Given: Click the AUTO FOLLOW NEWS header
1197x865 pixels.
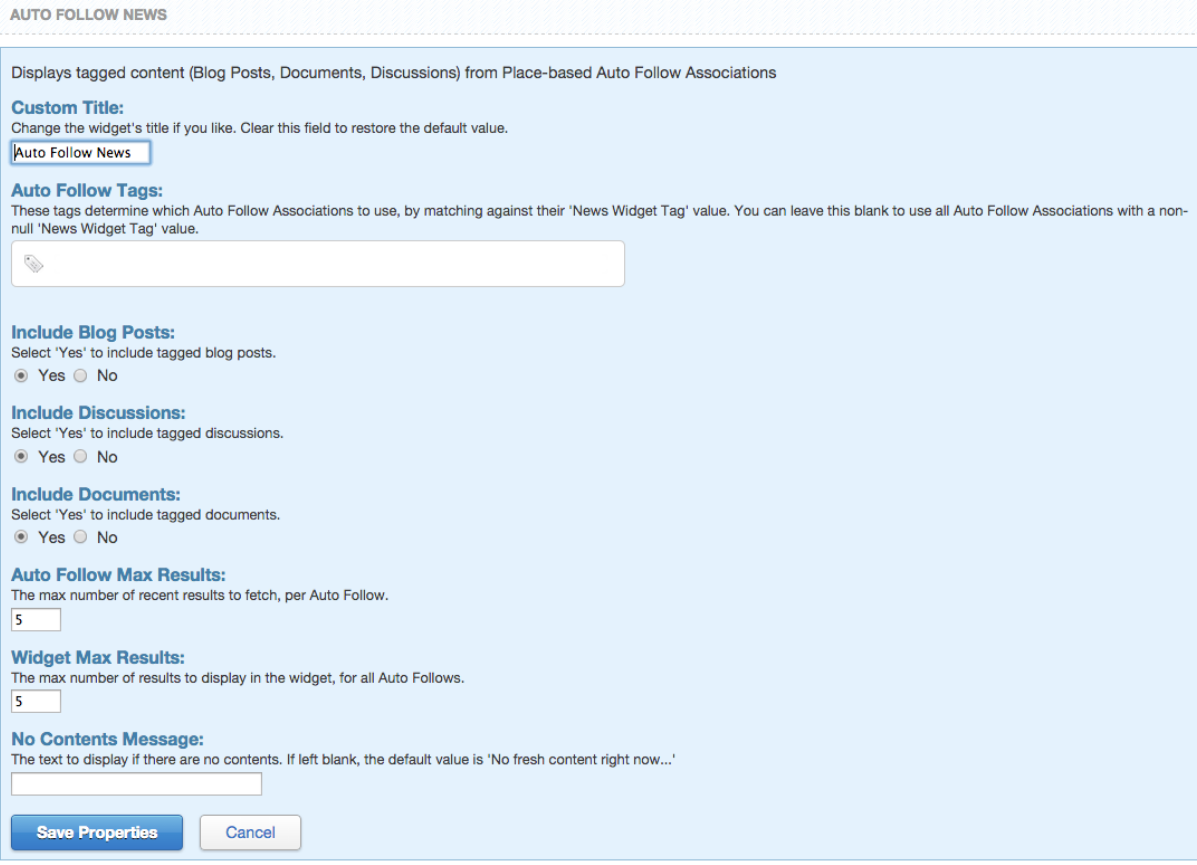Looking at the screenshot, I should [88, 15].
